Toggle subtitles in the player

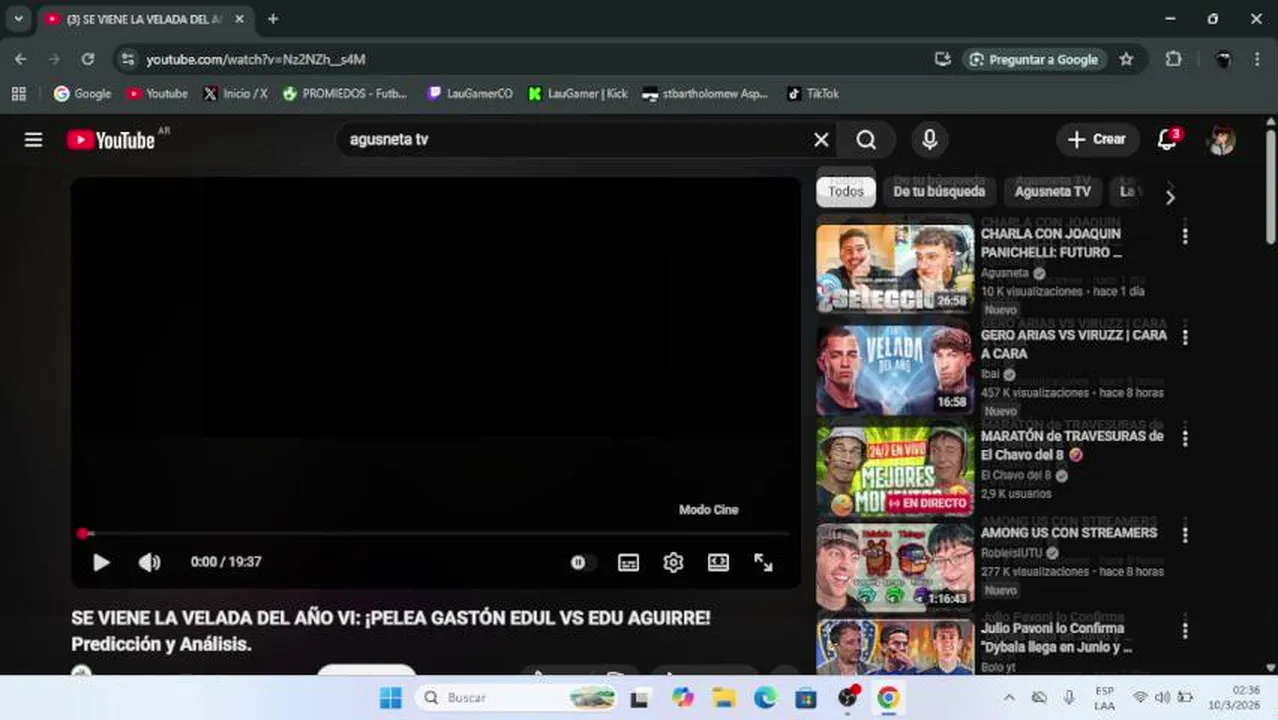point(628,562)
